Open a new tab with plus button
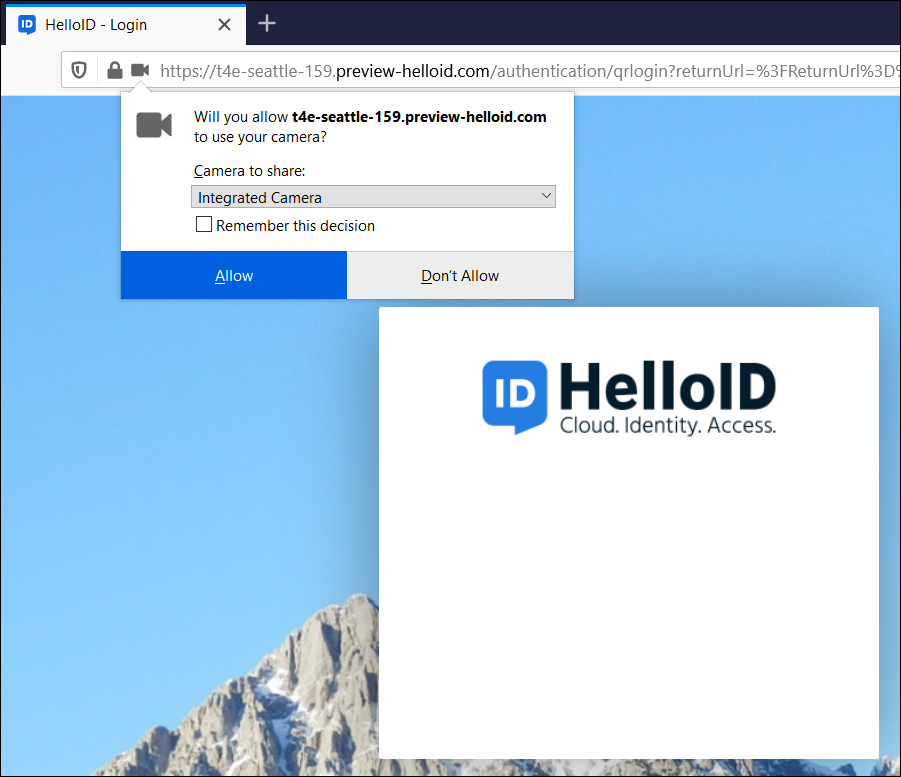Viewport: 901px width, 777px height. click(x=267, y=24)
